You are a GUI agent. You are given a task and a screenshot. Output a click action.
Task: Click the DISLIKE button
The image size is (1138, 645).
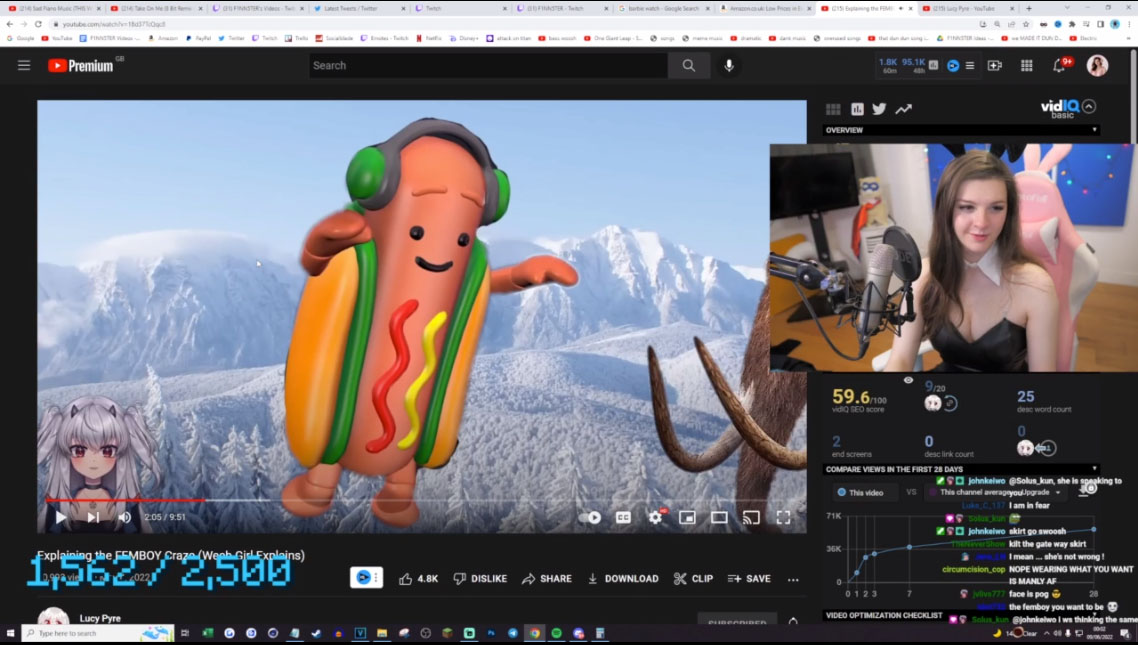point(480,578)
